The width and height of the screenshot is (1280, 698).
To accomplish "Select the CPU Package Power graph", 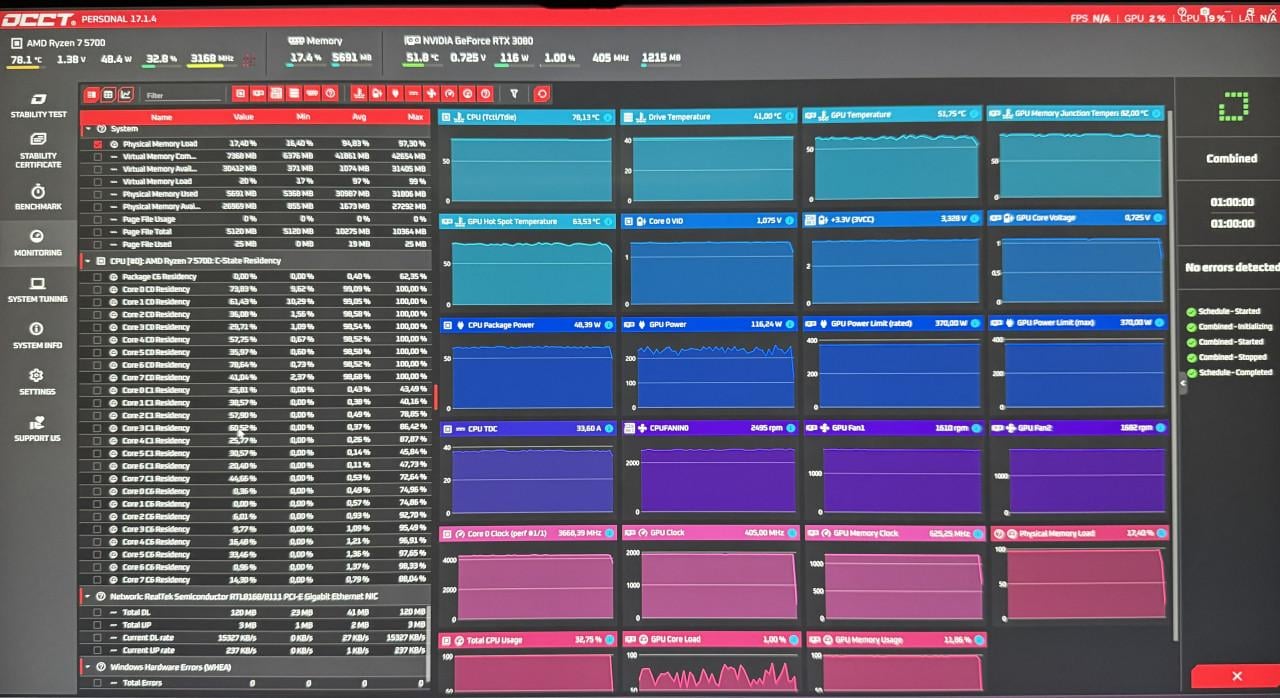I will point(527,364).
